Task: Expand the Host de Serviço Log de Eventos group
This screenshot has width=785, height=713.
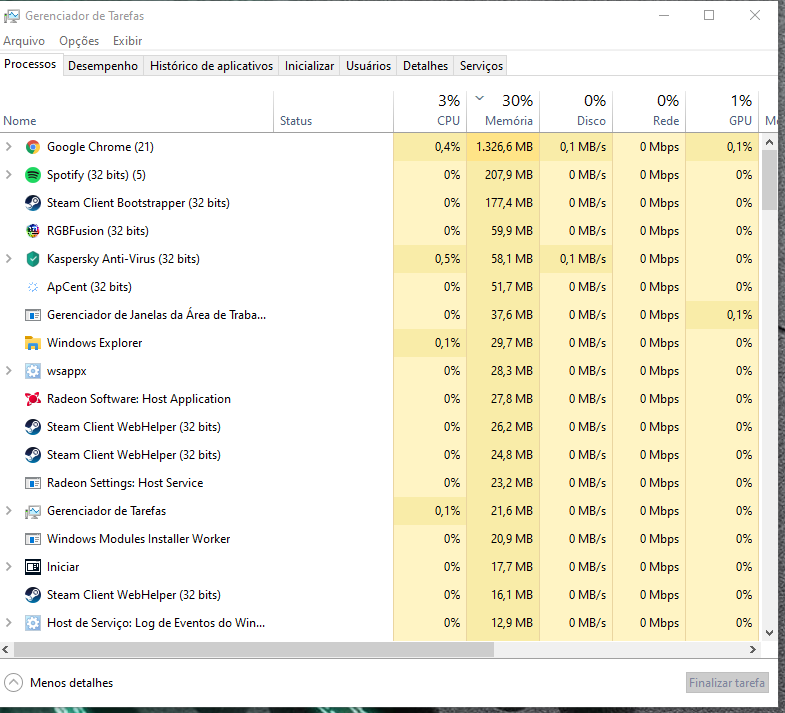Action: pos(9,623)
